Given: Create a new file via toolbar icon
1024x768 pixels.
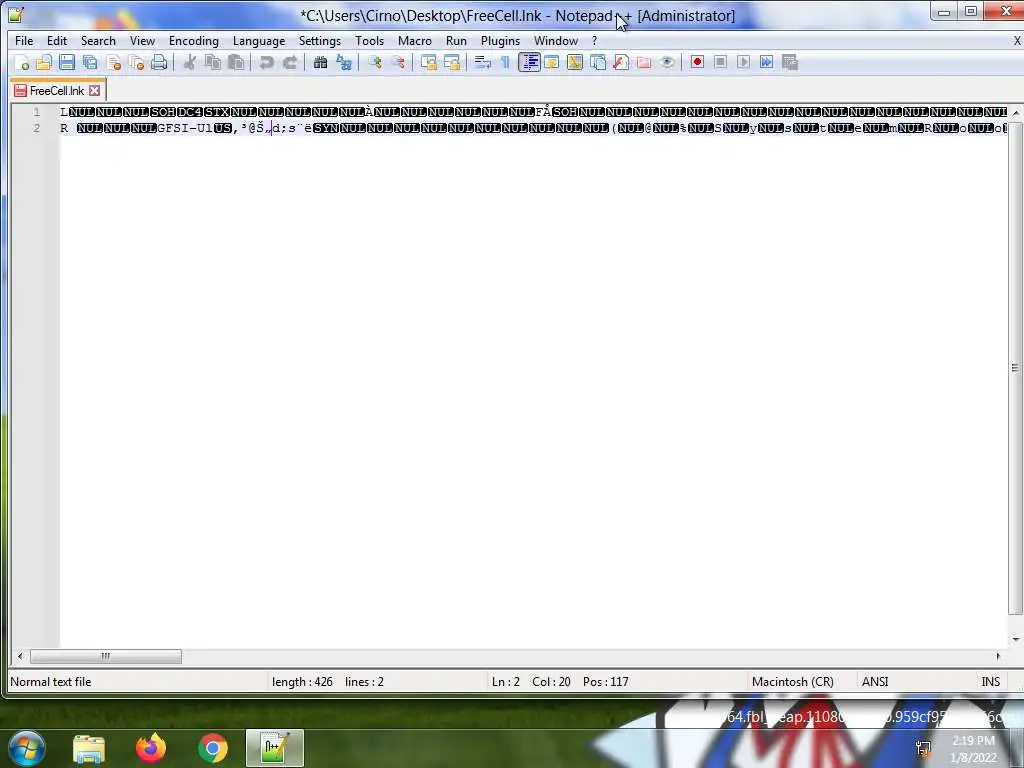Looking at the screenshot, I should pyautogui.click(x=21, y=63).
